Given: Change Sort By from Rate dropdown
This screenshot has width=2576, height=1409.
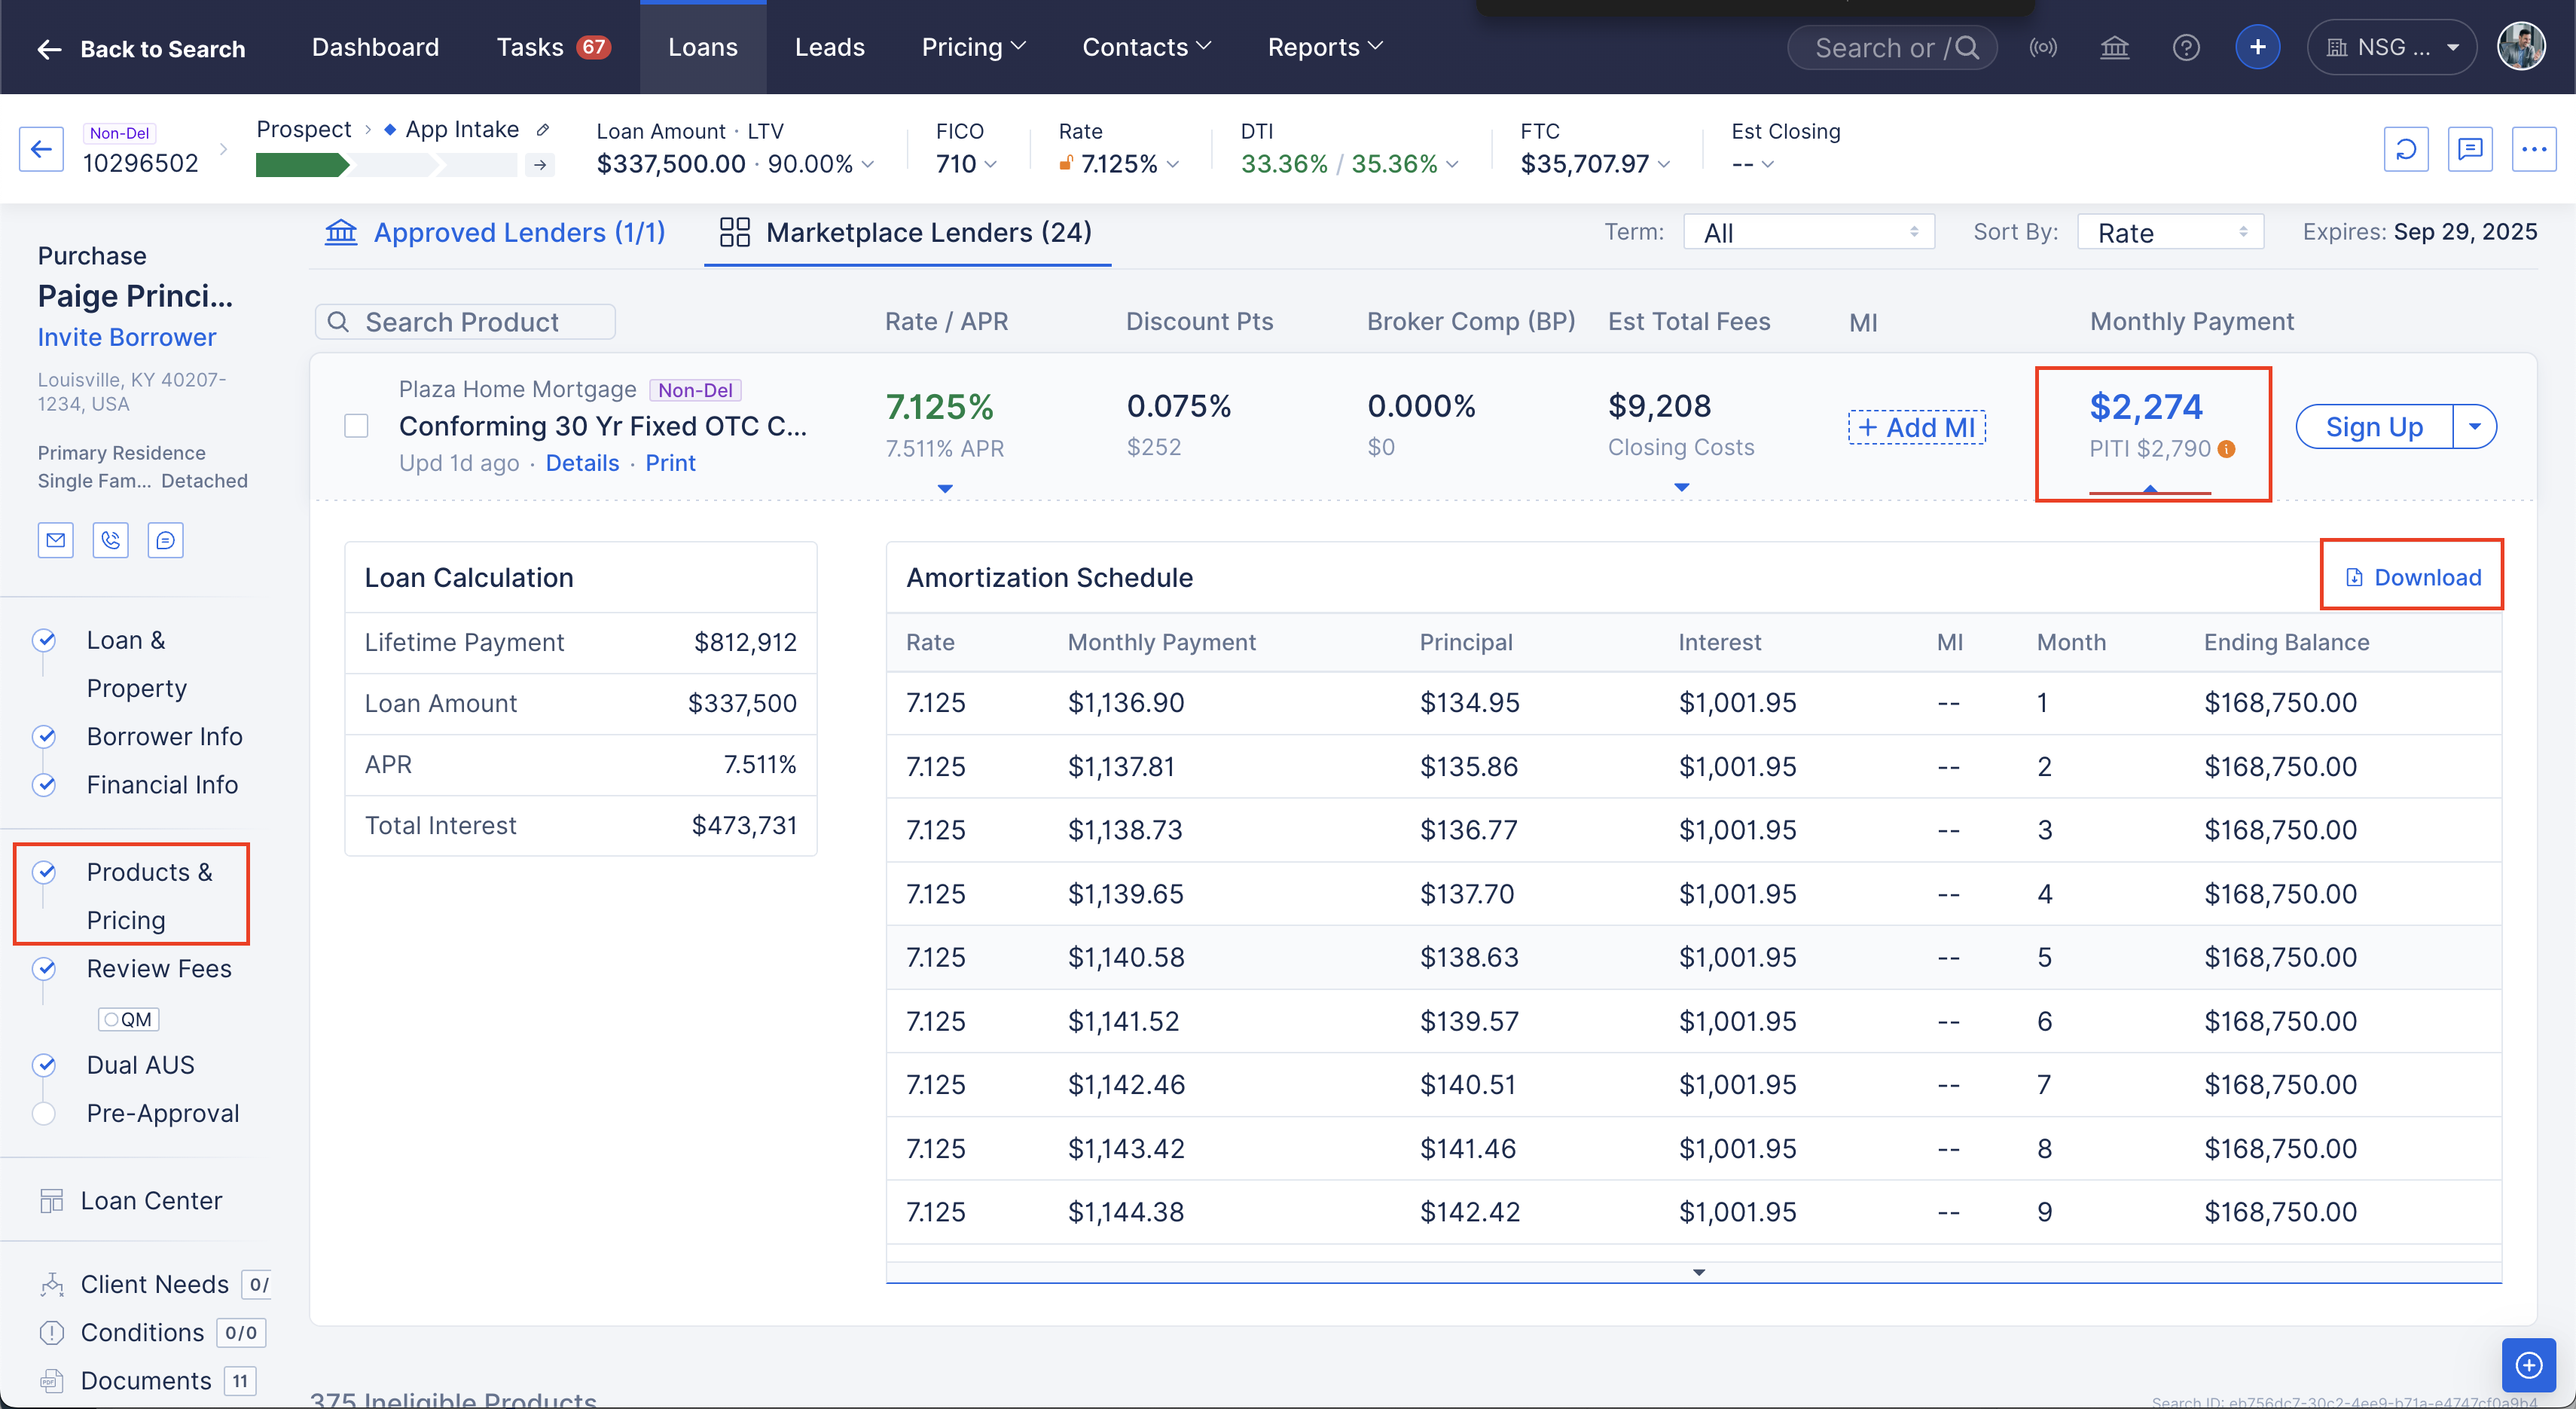Looking at the screenshot, I should (x=2170, y=231).
